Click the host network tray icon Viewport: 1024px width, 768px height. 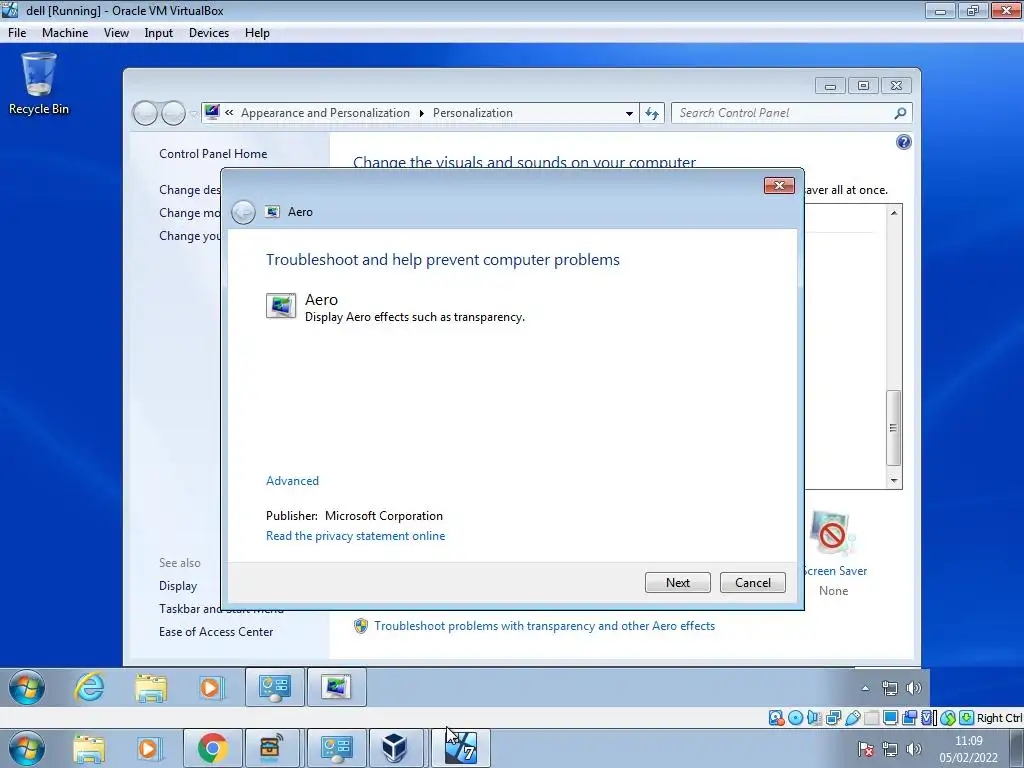point(889,749)
